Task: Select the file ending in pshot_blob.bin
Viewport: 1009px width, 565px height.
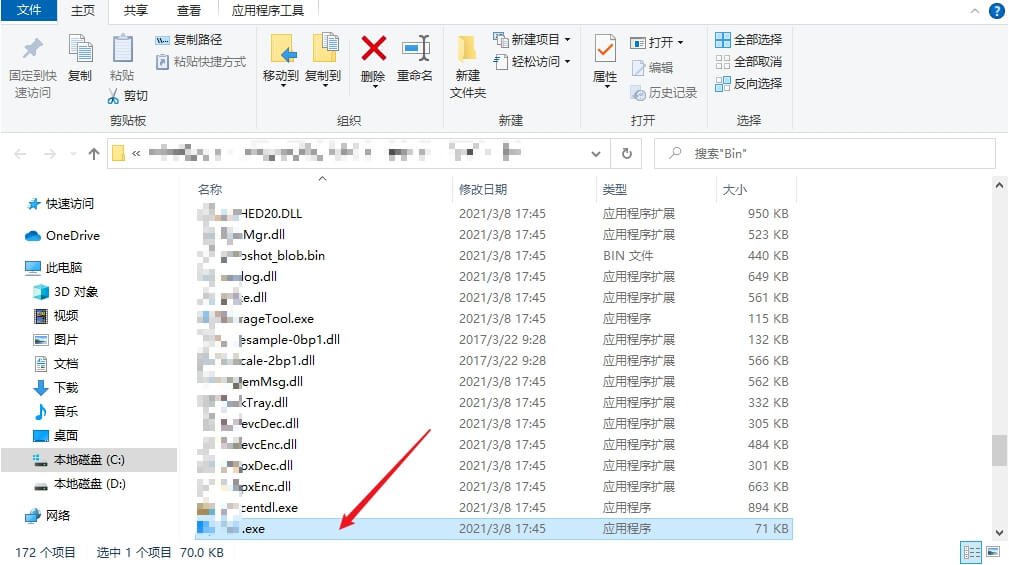Action: 493,255
